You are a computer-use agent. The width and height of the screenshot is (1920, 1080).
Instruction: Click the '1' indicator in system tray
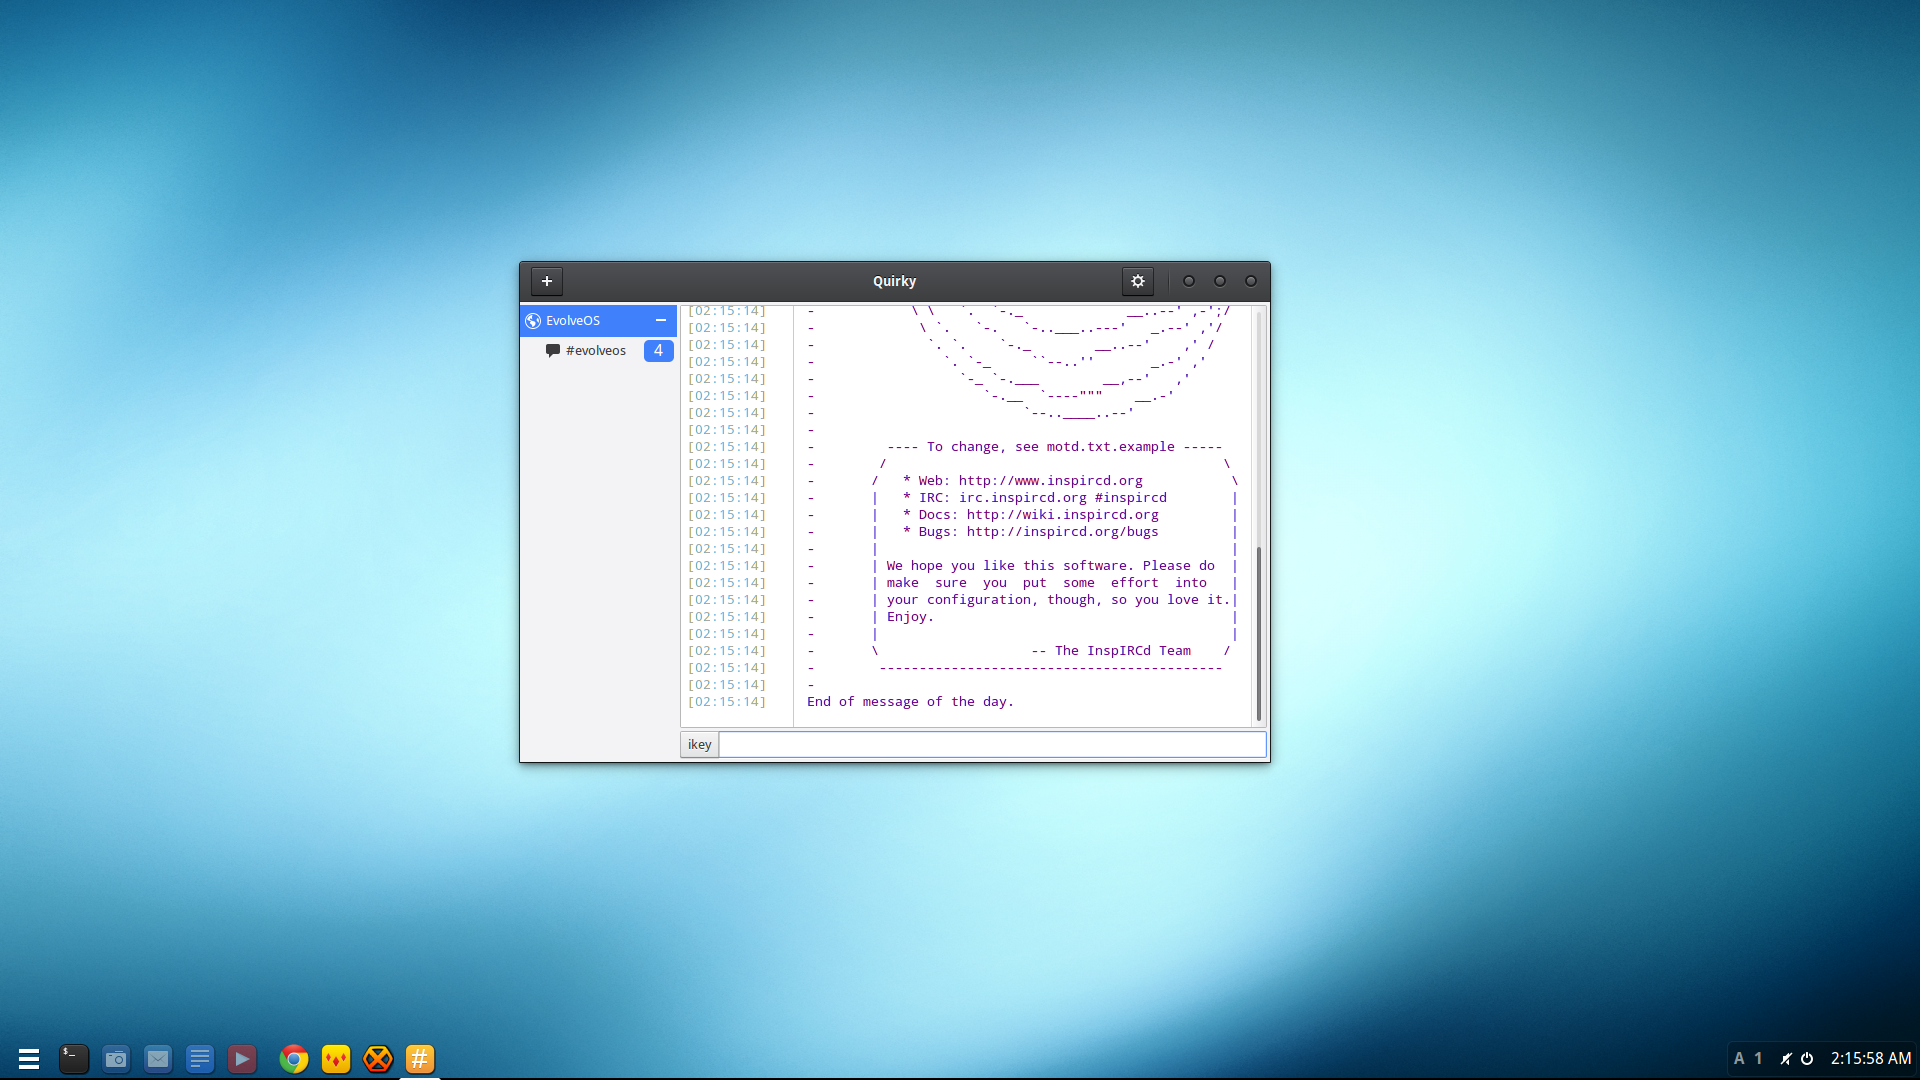pyautogui.click(x=1759, y=1058)
